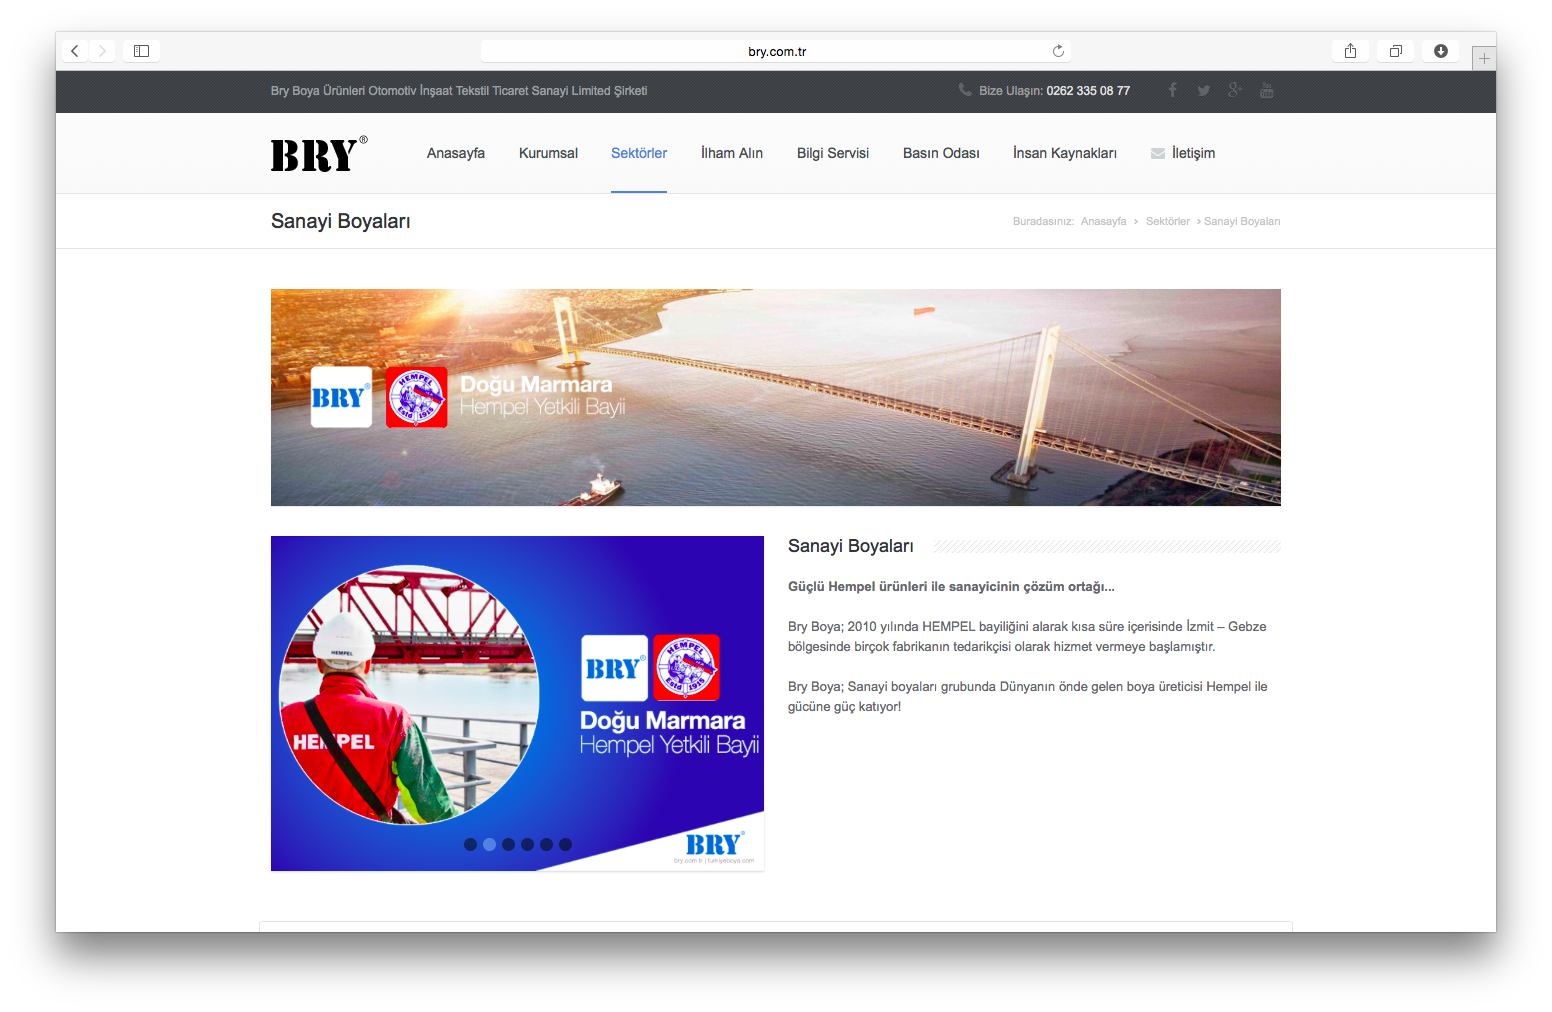Screen dimensions: 1552x1012
Task: Select the second slideshow dot
Action: point(489,844)
